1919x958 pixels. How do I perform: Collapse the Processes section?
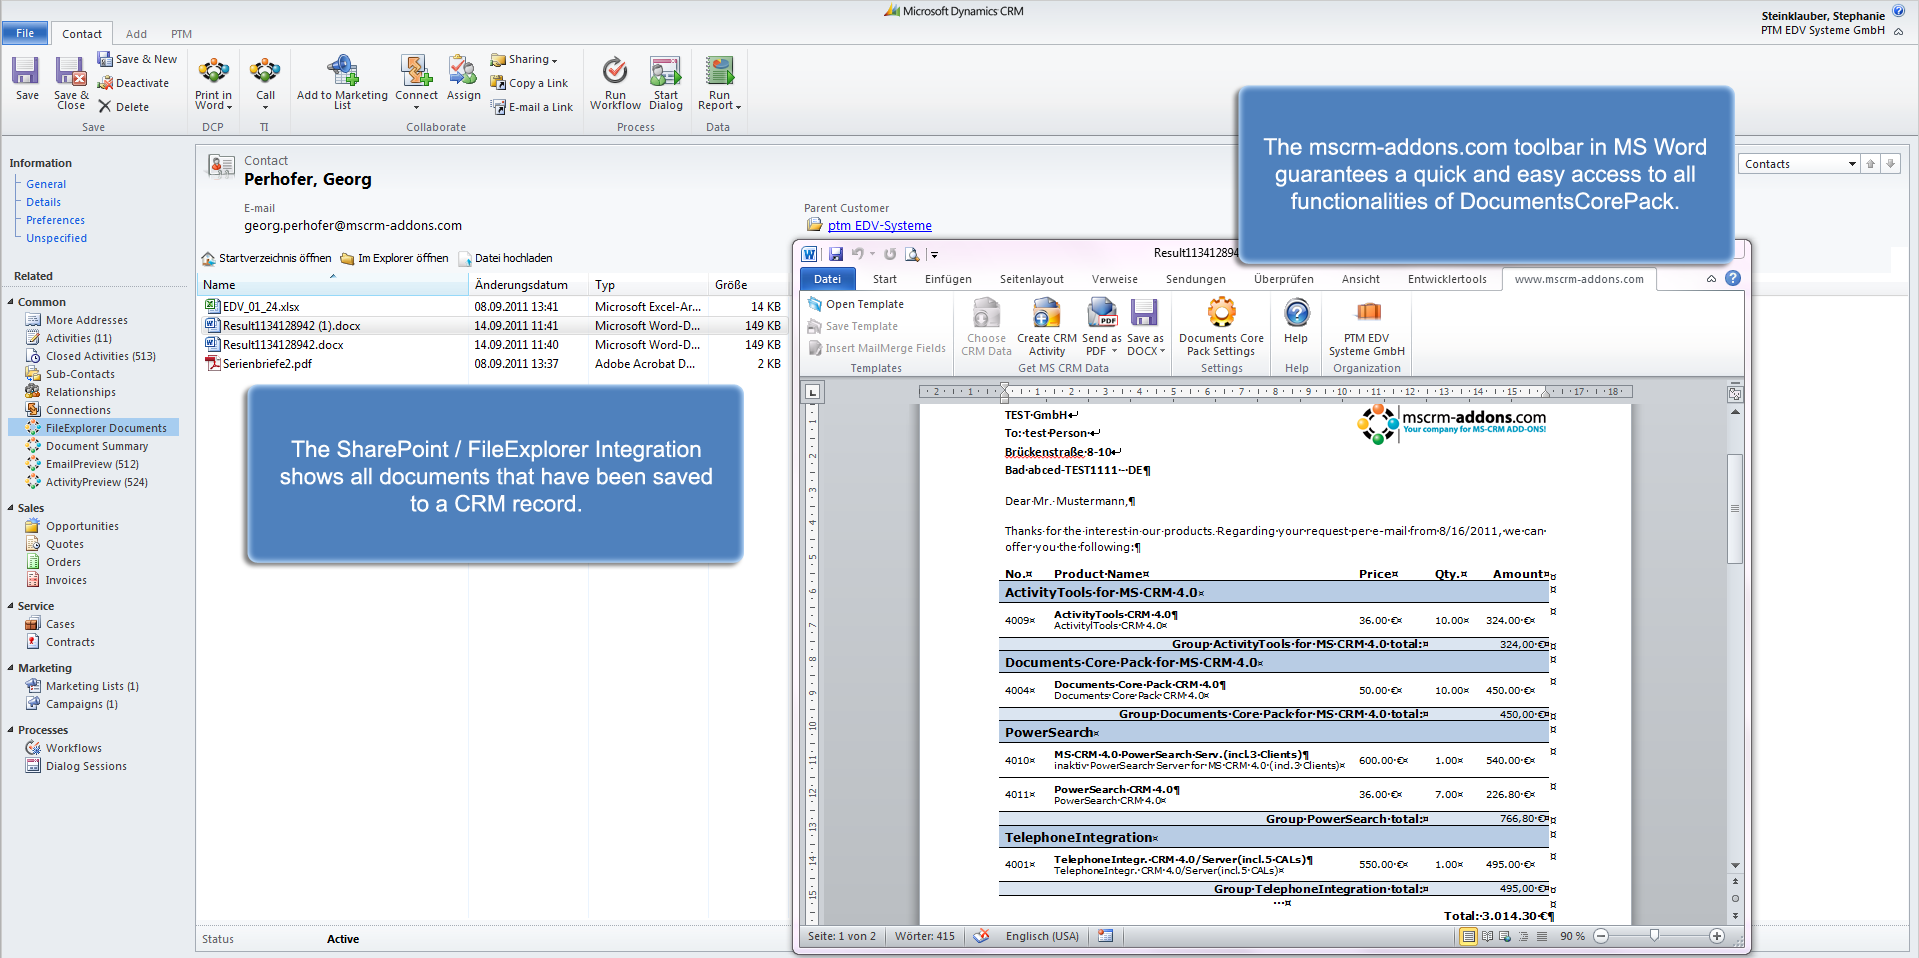(11, 730)
